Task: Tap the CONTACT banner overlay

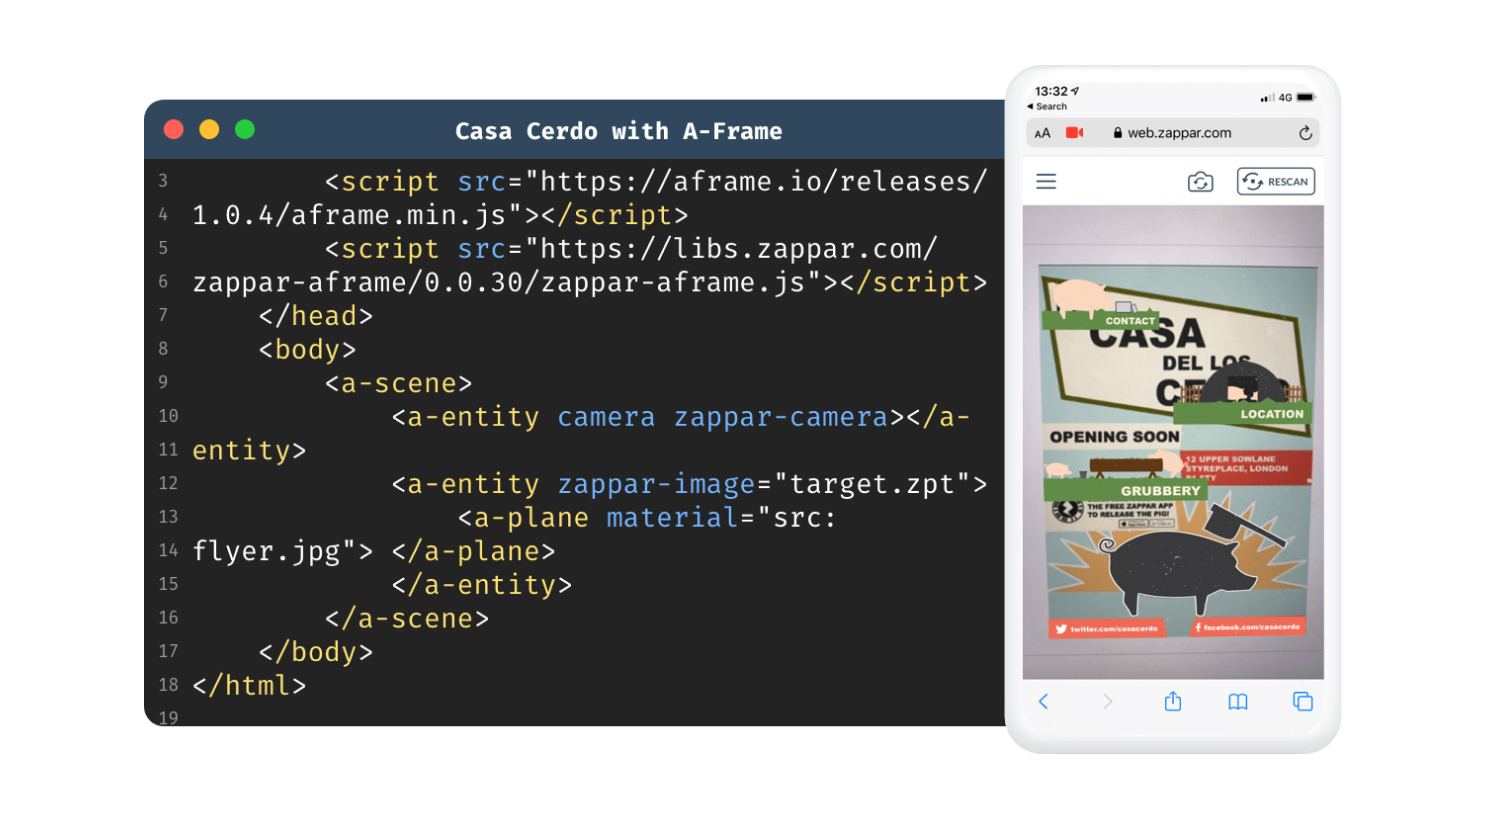Action: point(1129,321)
